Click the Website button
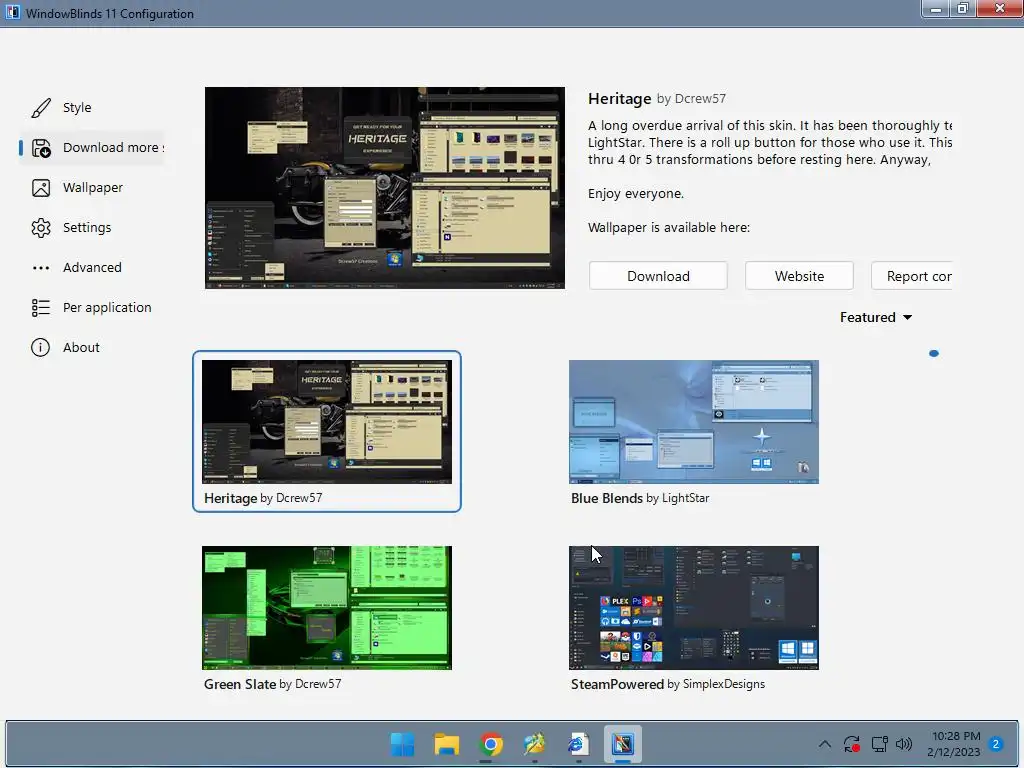 tap(799, 276)
